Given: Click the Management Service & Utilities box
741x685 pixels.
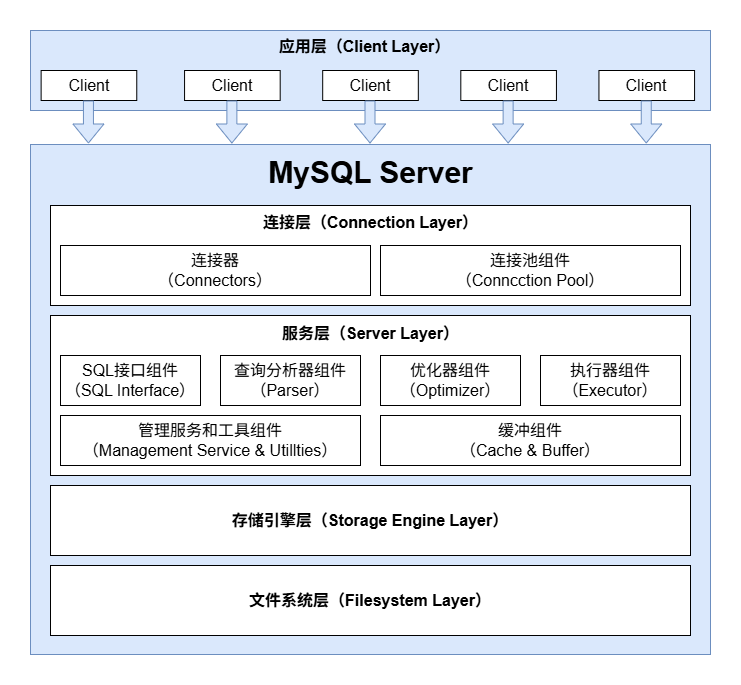Looking at the screenshot, I should [x=210, y=440].
